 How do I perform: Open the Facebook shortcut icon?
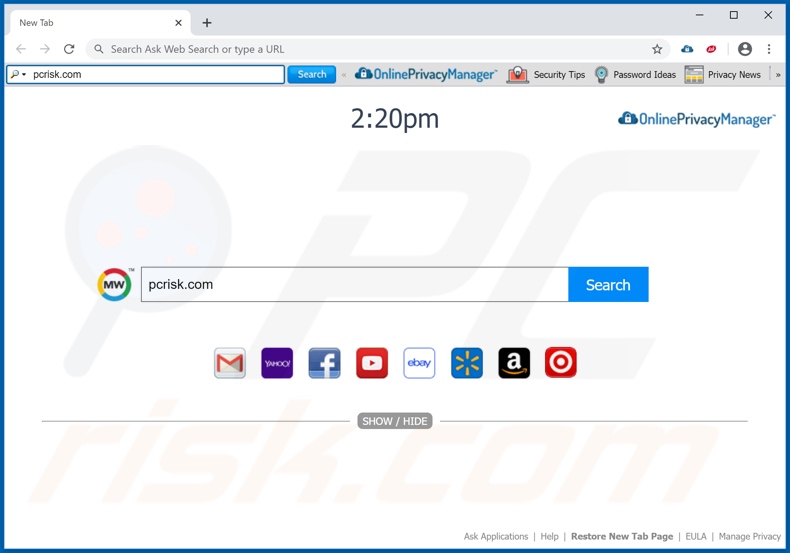[324, 363]
